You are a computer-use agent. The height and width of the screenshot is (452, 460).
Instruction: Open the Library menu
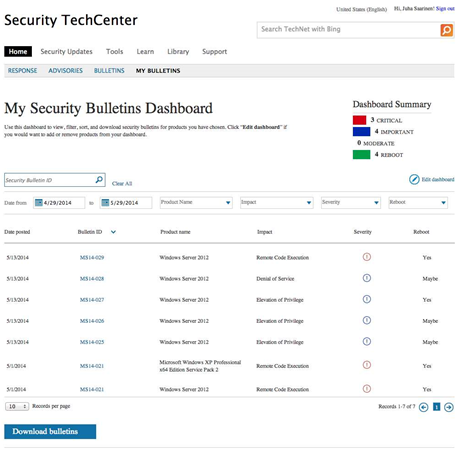tap(178, 52)
